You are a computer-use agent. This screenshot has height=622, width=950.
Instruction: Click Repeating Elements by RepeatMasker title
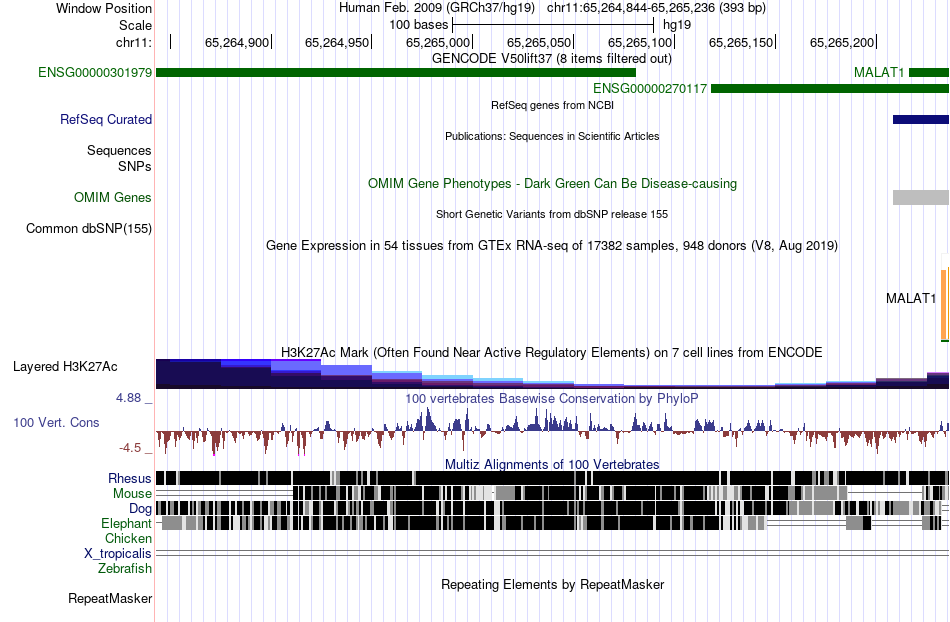click(x=552, y=584)
